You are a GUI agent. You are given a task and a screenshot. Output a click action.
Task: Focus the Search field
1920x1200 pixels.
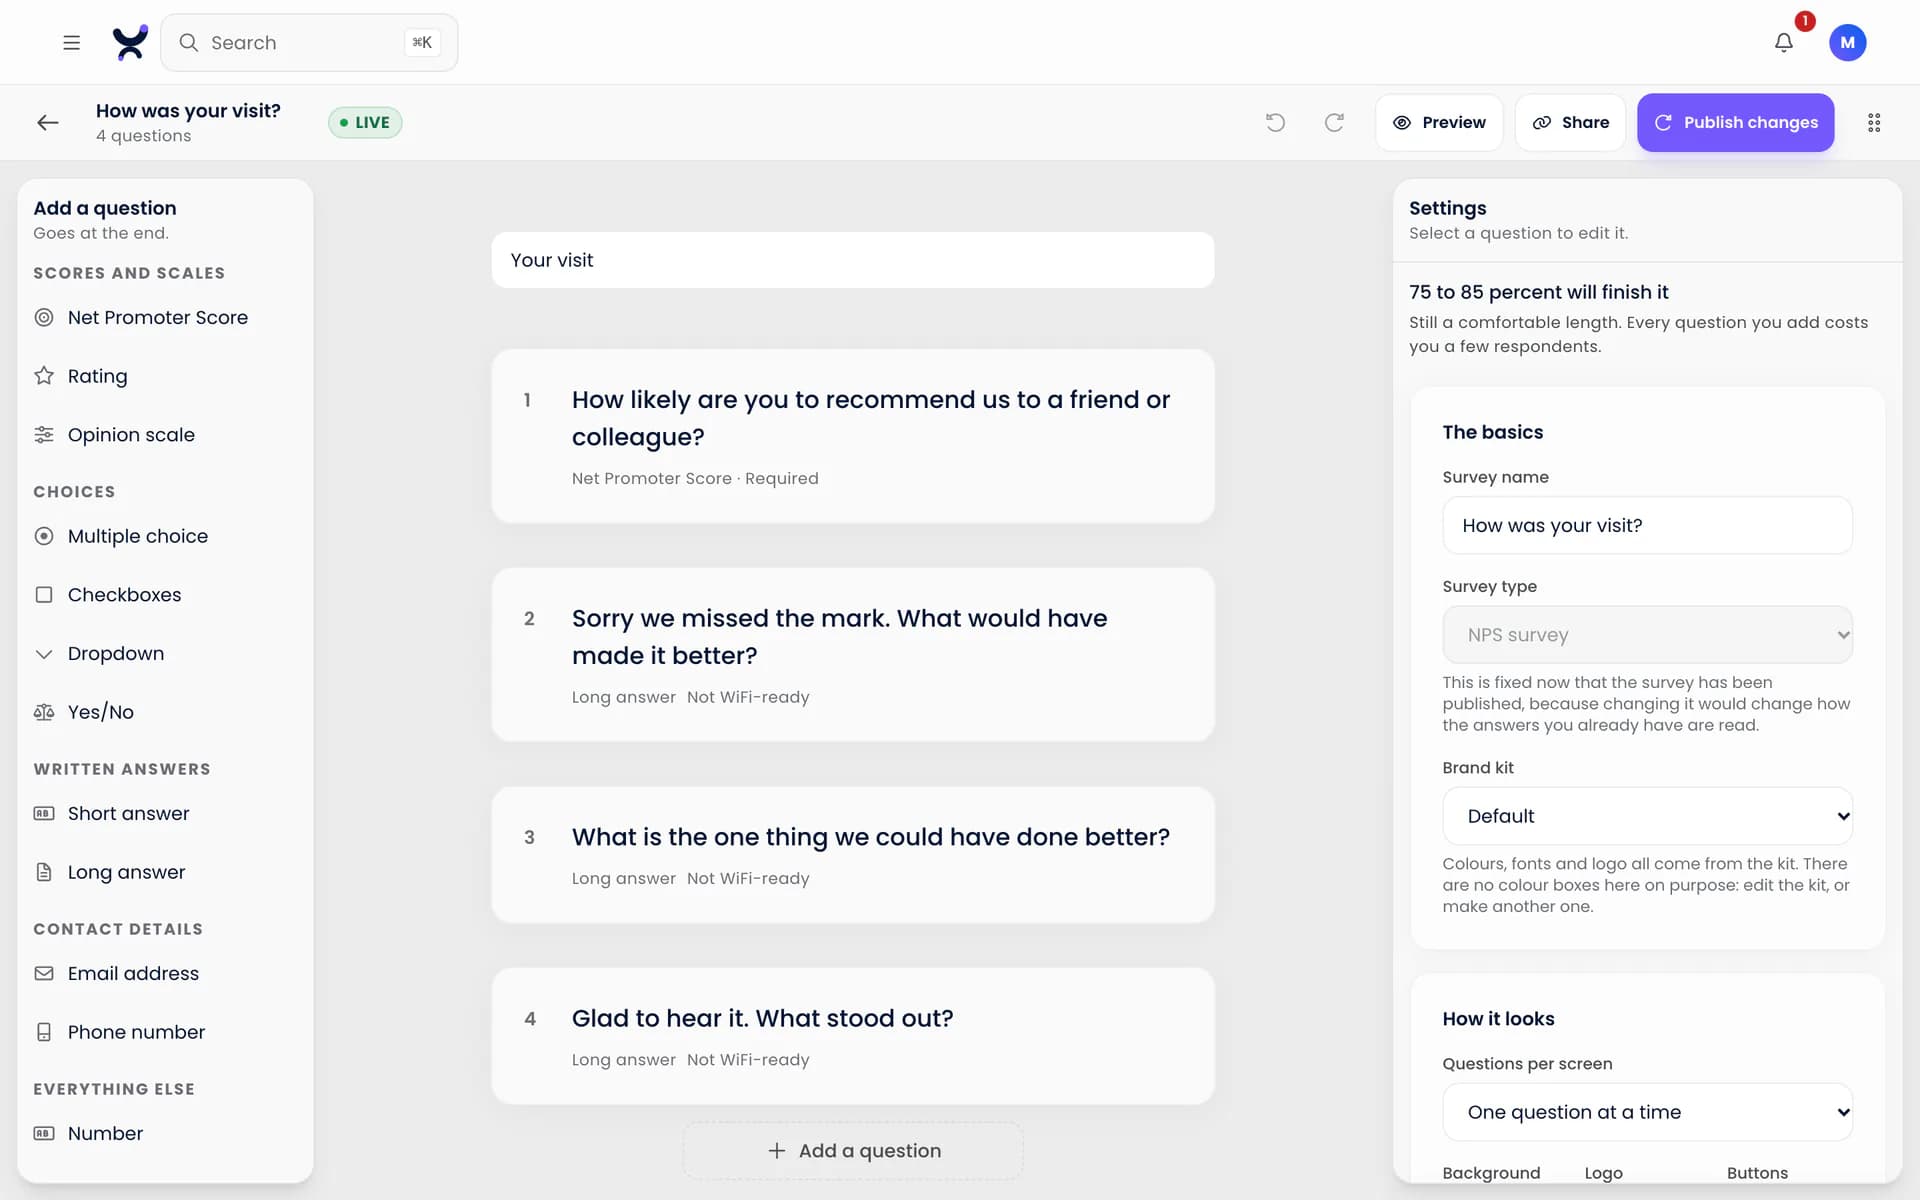pos(309,42)
